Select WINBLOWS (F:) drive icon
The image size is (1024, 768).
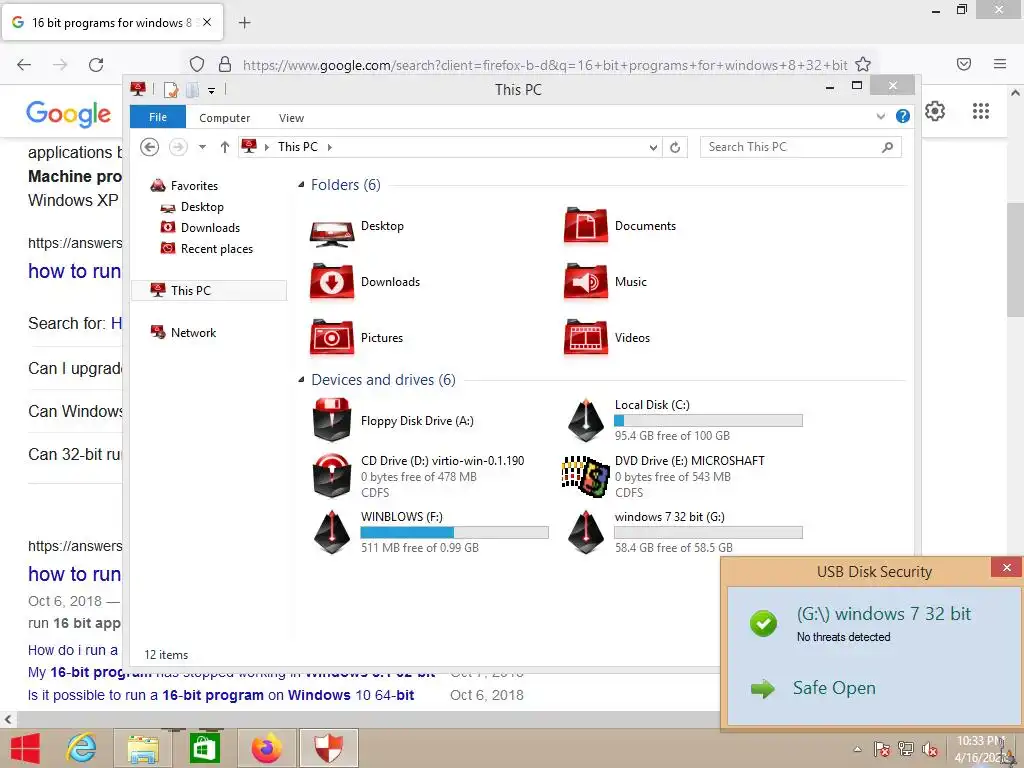pyautogui.click(x=332, y=532)
